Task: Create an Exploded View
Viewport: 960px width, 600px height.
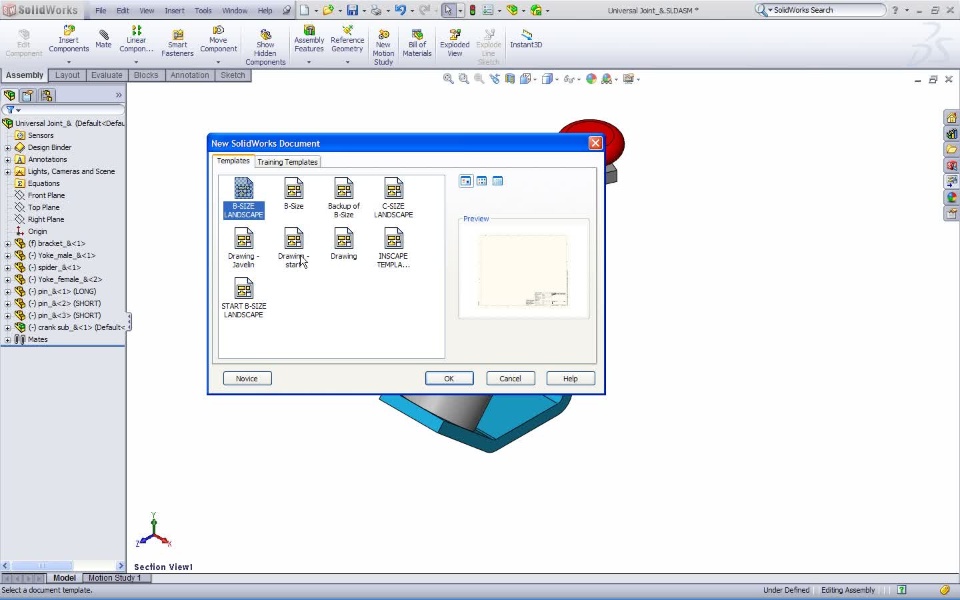Action: pos(454,43)
